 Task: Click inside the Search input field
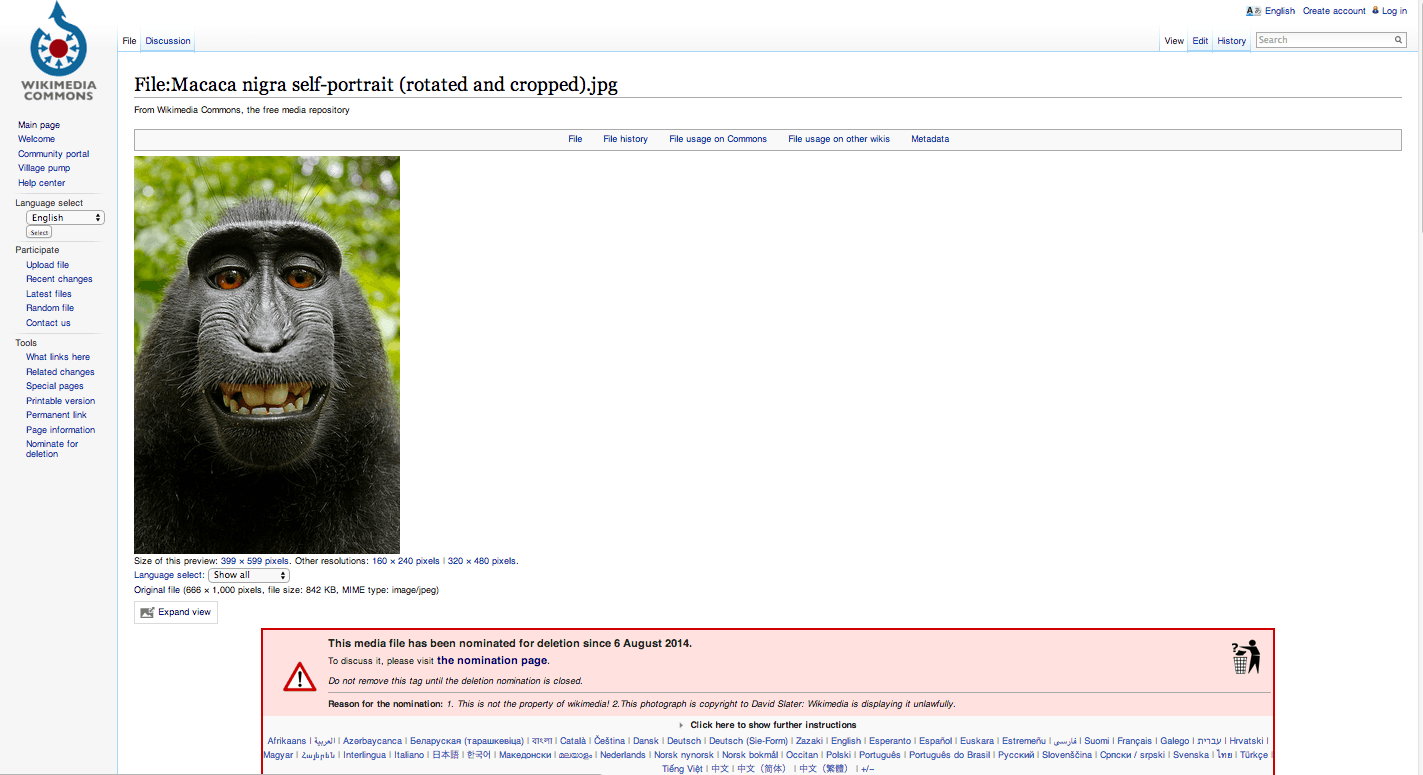(1322, 40)
